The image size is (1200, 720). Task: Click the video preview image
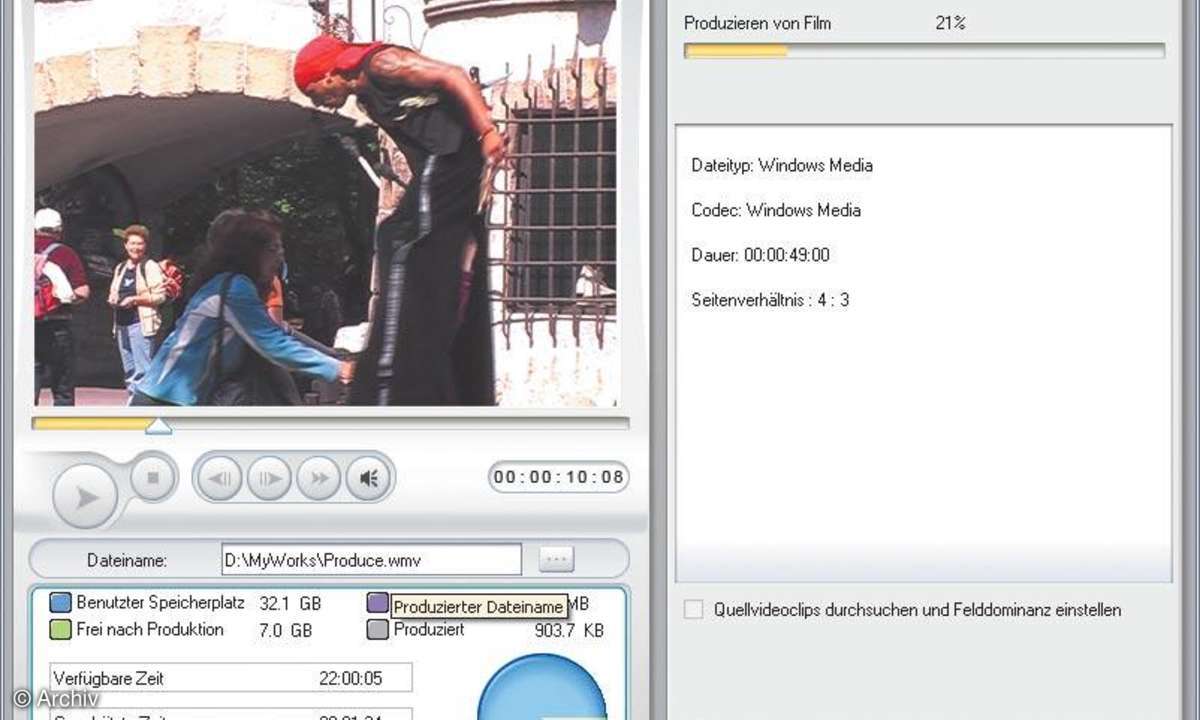coord(326,202)
